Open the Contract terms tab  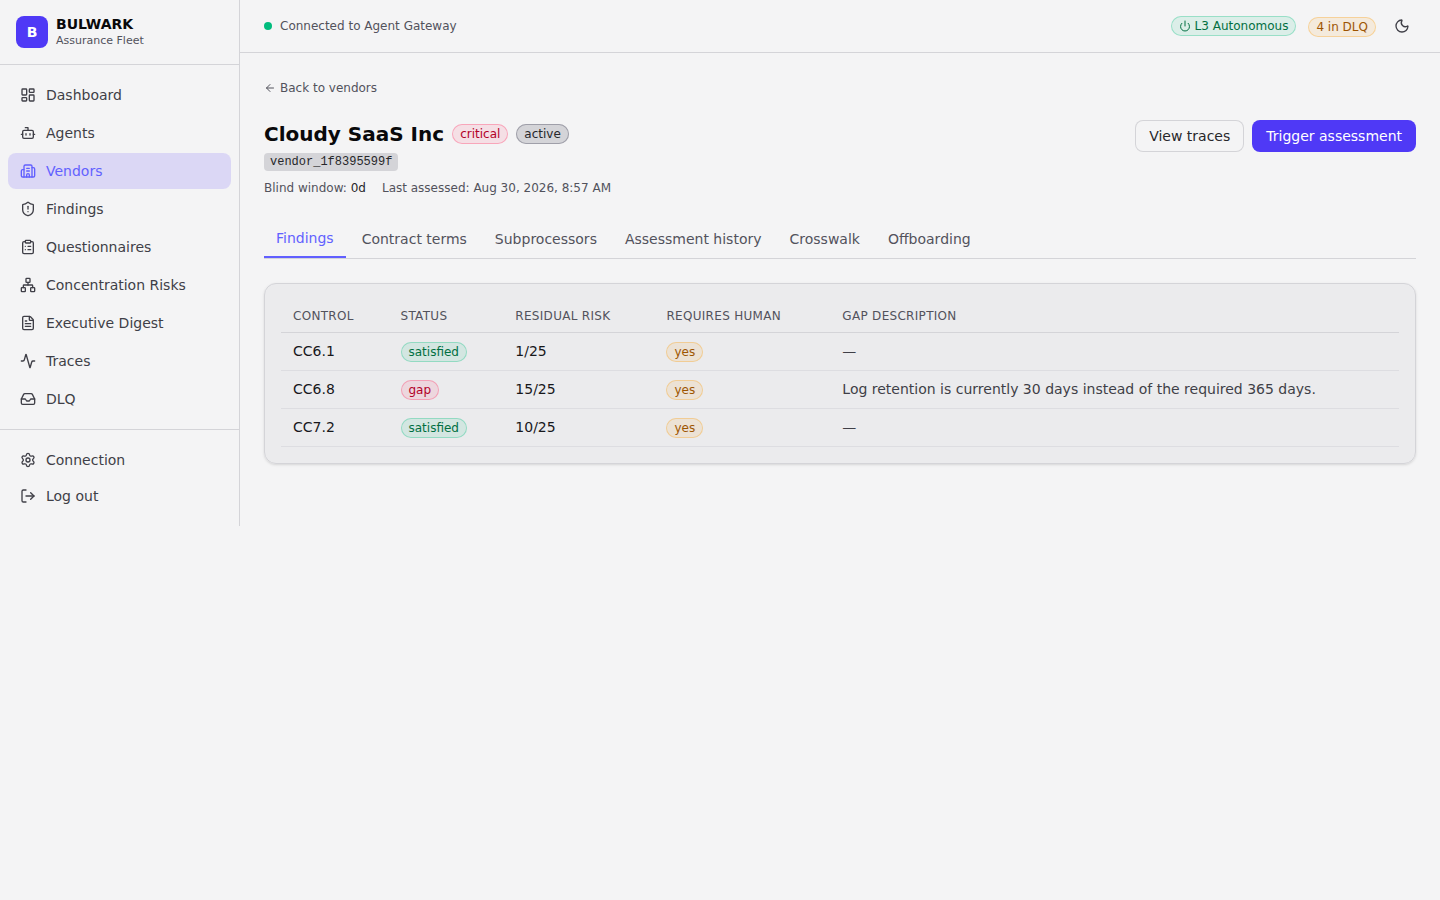(414, 239)
